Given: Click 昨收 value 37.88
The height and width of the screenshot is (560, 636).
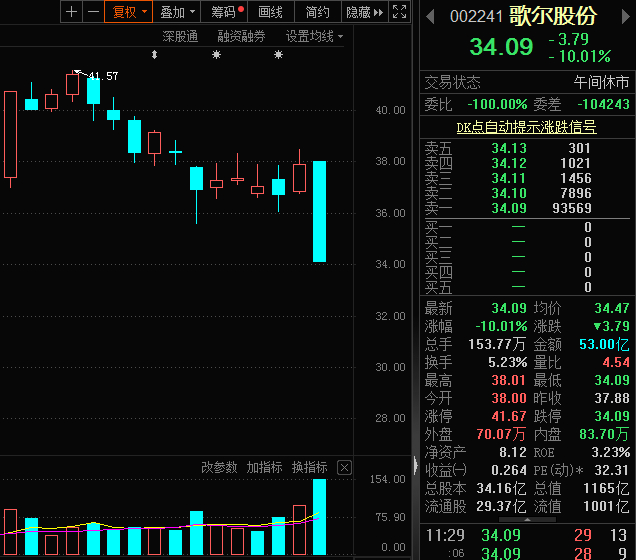Looking at the screenshot, I should click(x=612, y=398).
